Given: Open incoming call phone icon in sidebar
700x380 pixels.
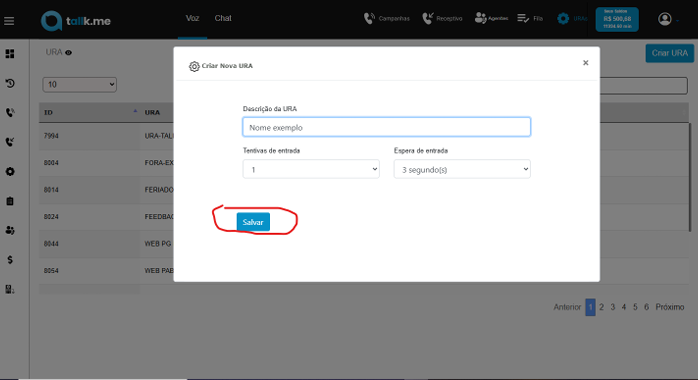Looking at the screenshot, I should click(10, 142).
